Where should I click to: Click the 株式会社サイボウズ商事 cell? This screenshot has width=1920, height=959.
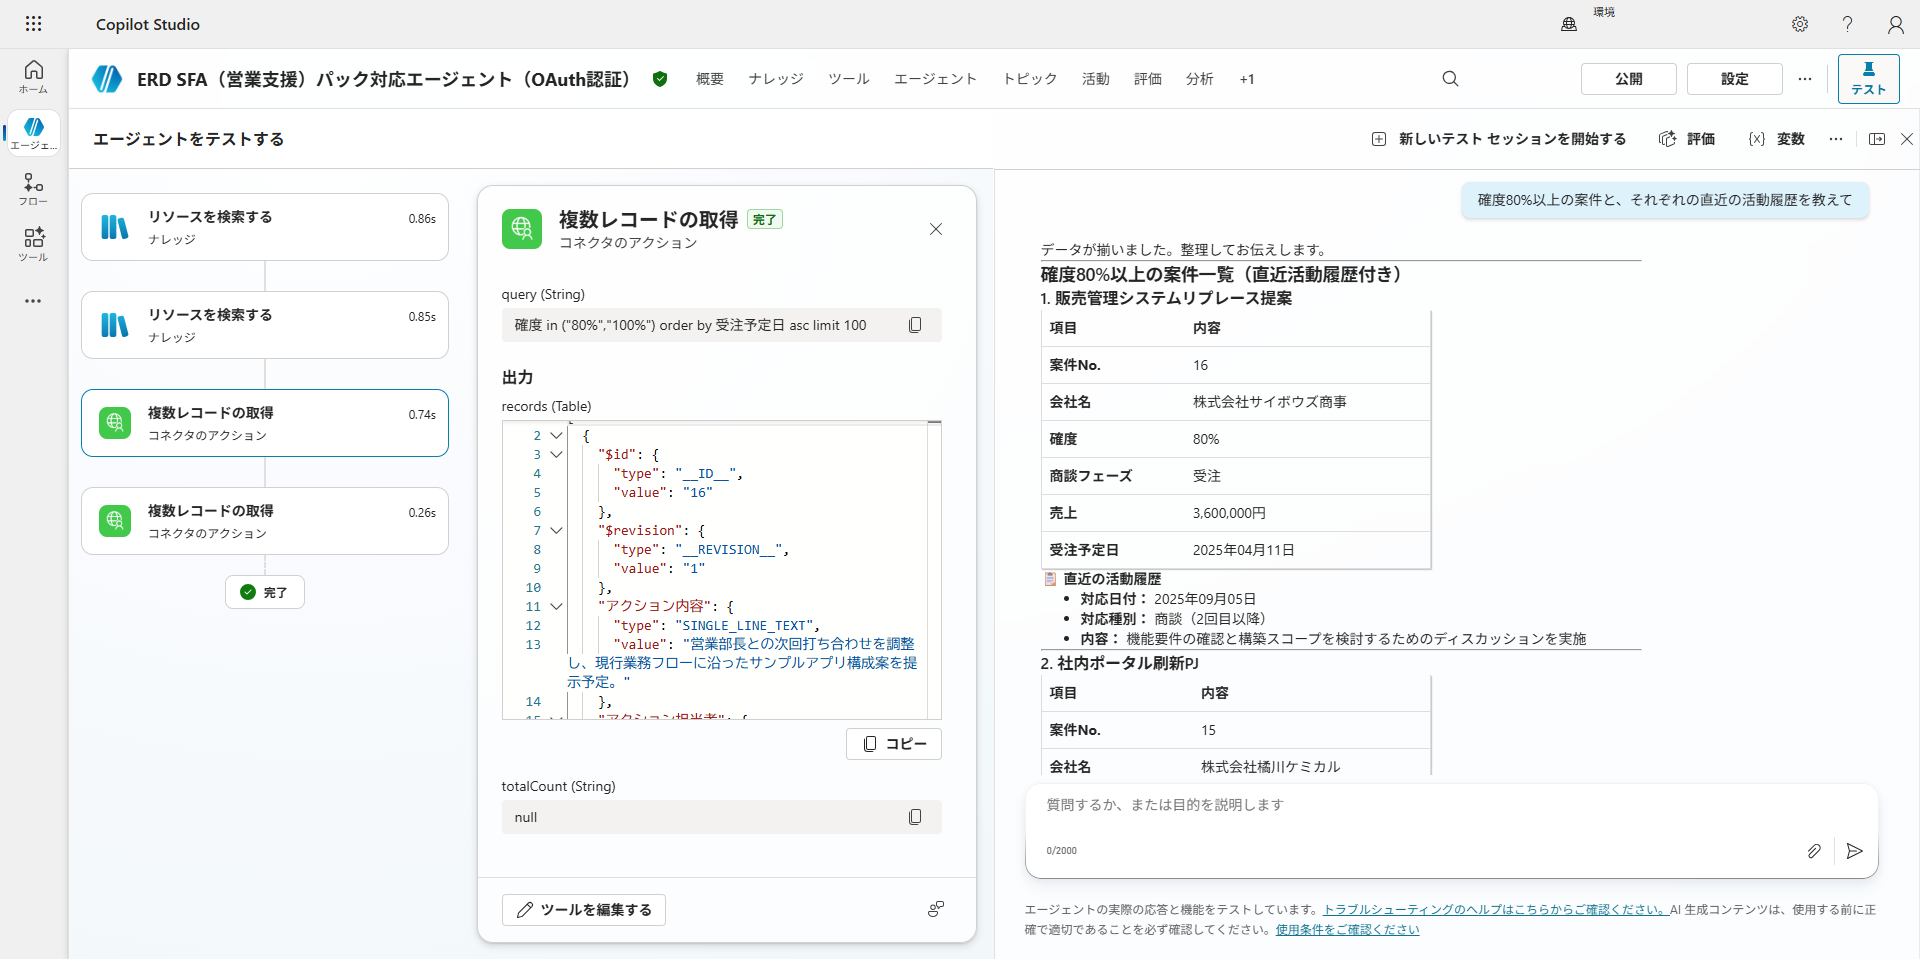coord(1269,402)
